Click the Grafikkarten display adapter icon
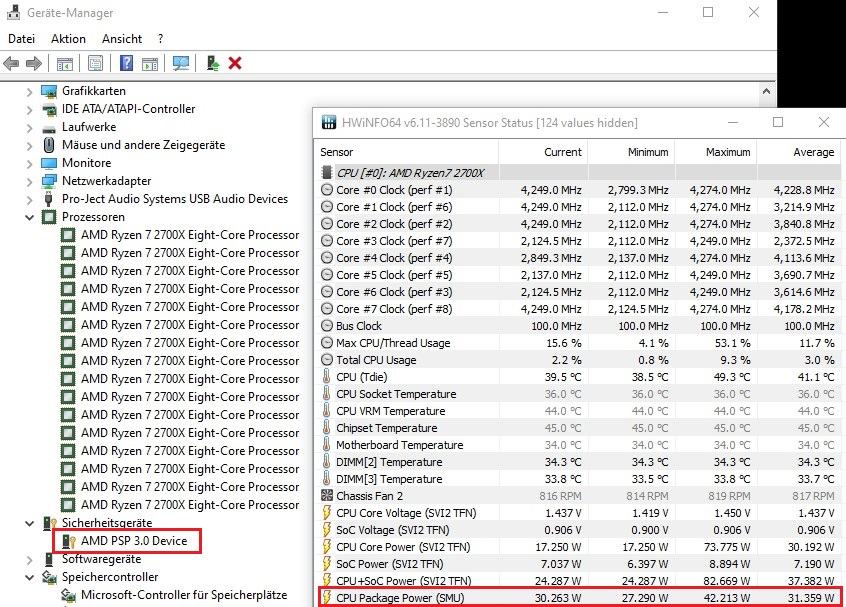The image size is (846, 607). click(x=49, y=91)
